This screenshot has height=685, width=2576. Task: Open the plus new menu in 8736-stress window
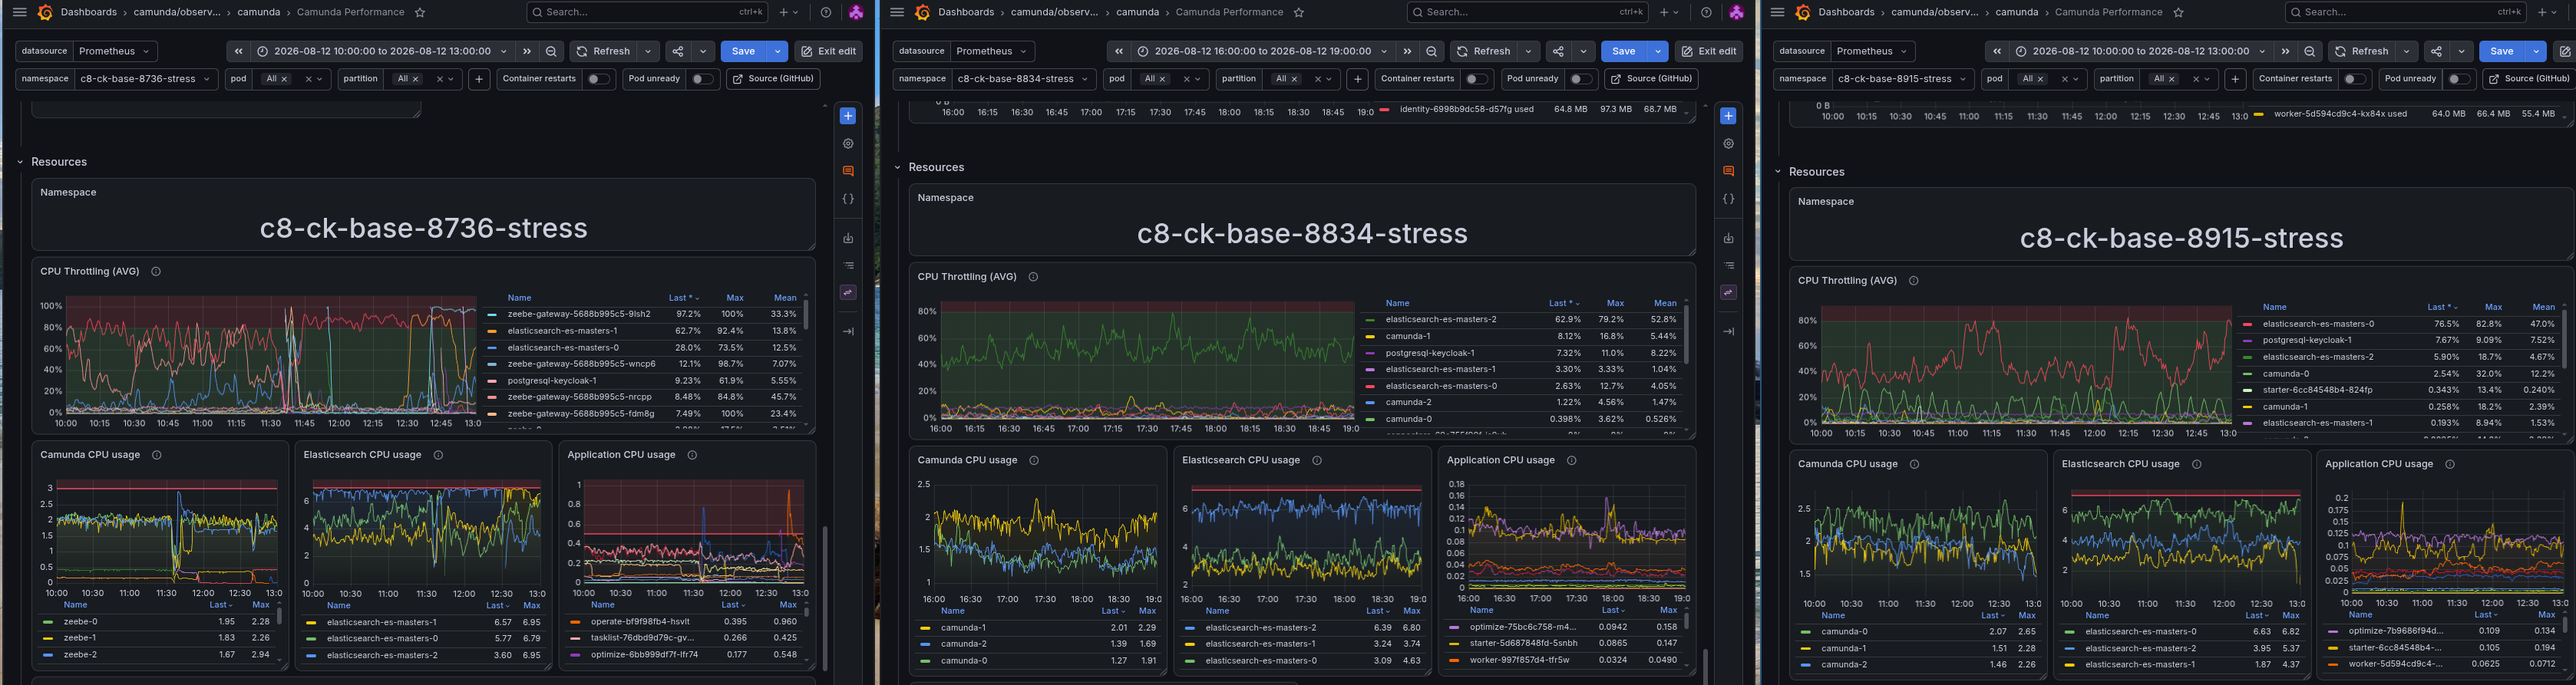pyautogui.click(x=788, y=12)
